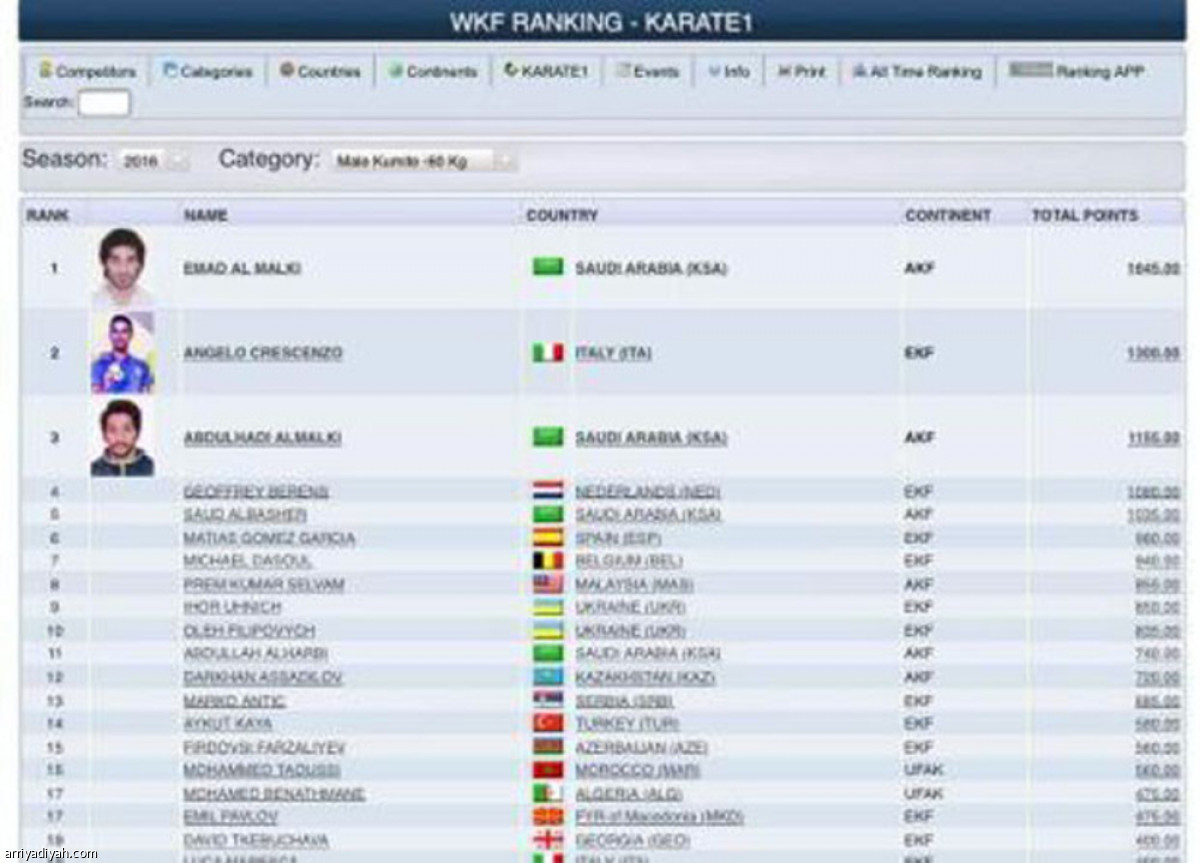Image resolution: width=1200 pixels, height=863 pixels.
Task: Click Emad Al Malki's profile photo
Action: [122, 267]
